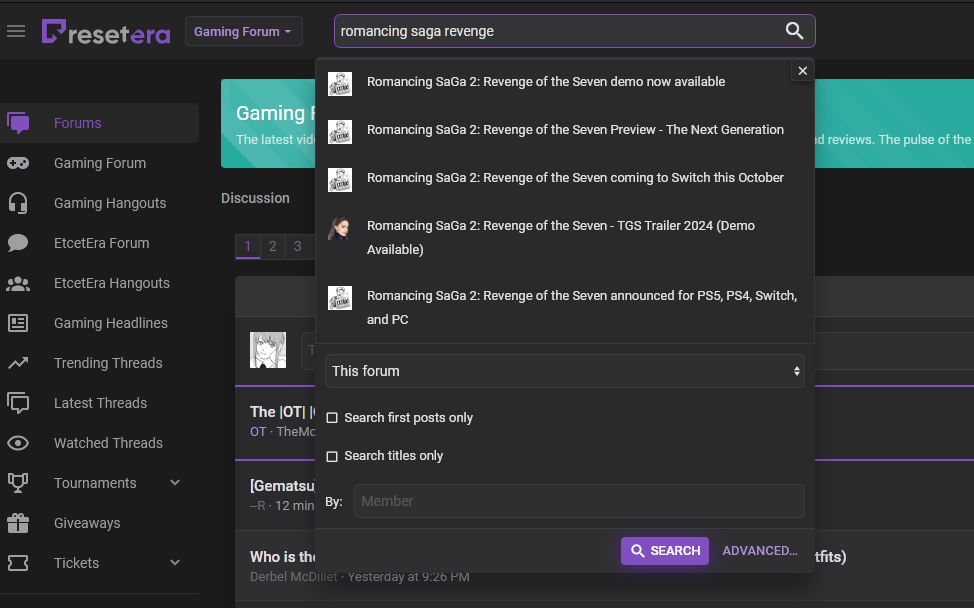974x608 pixels.
Task: Go to page 2 of threads
Action: [272, 247]
